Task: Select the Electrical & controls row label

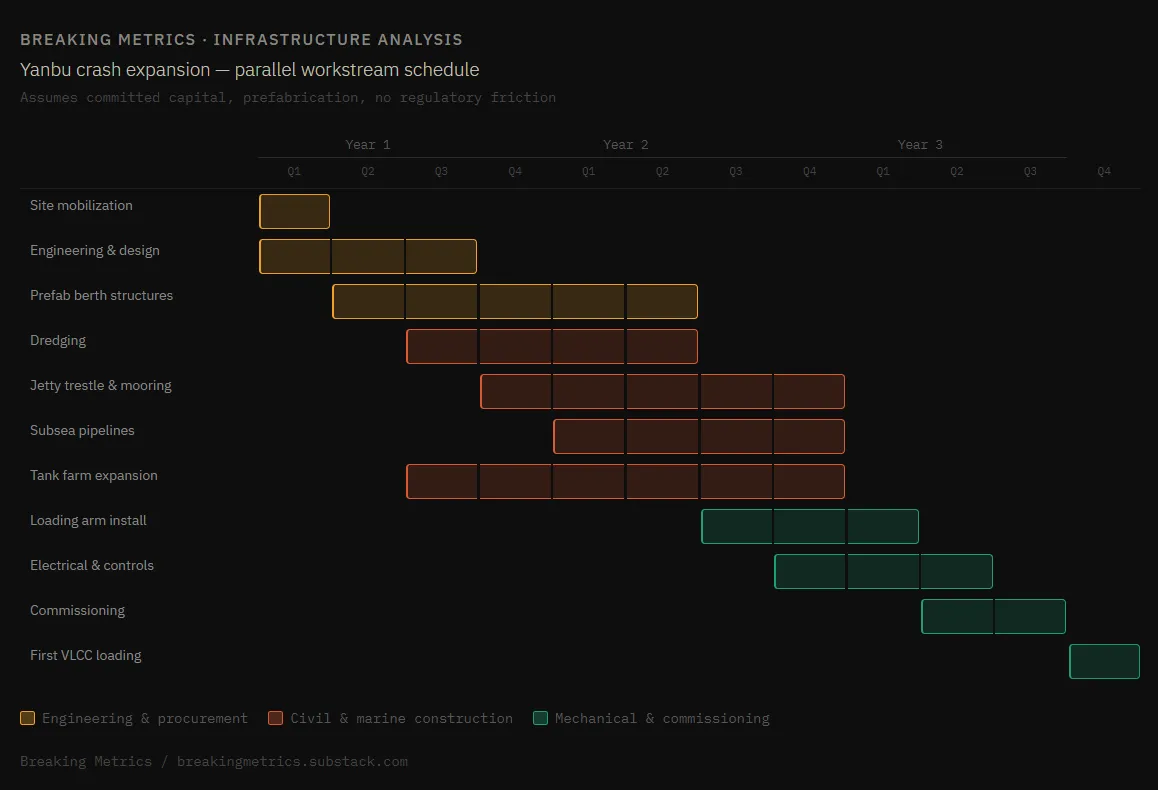Action: click(x=92, y=566)
